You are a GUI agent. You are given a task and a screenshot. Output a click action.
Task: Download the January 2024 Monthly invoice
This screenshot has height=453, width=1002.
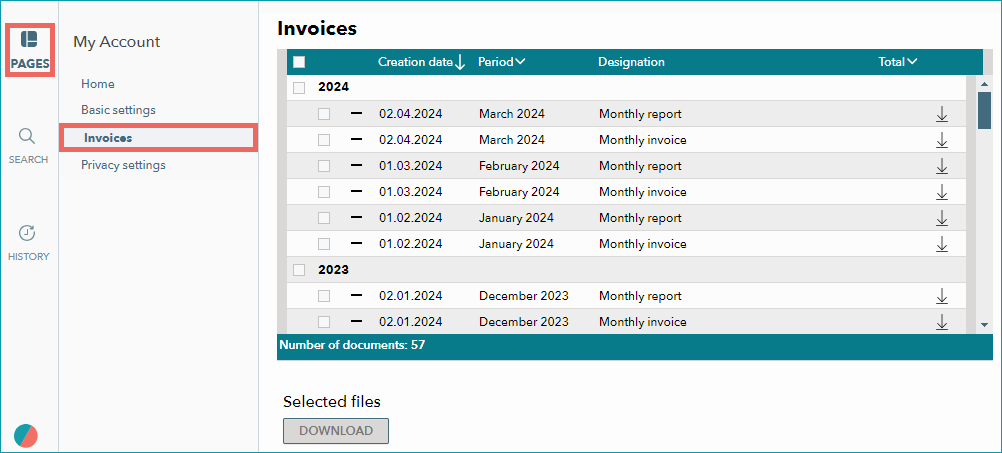[x=941, y=244]
